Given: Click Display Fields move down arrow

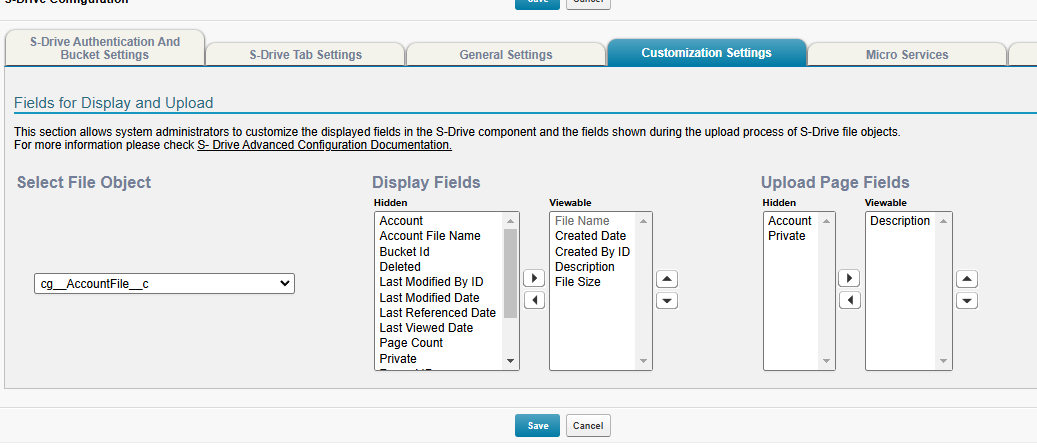Looking at the screenshot, I should tap(667, 300).
